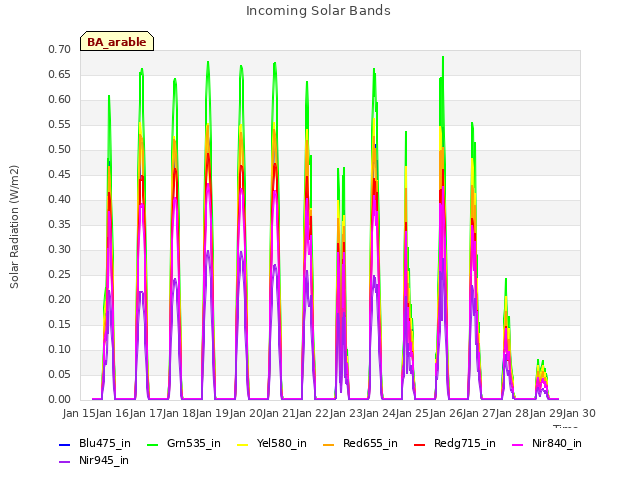Click the Jan 17 x-axis date label
The width and height of the screenshot is (640, 480).
(146, 413)
